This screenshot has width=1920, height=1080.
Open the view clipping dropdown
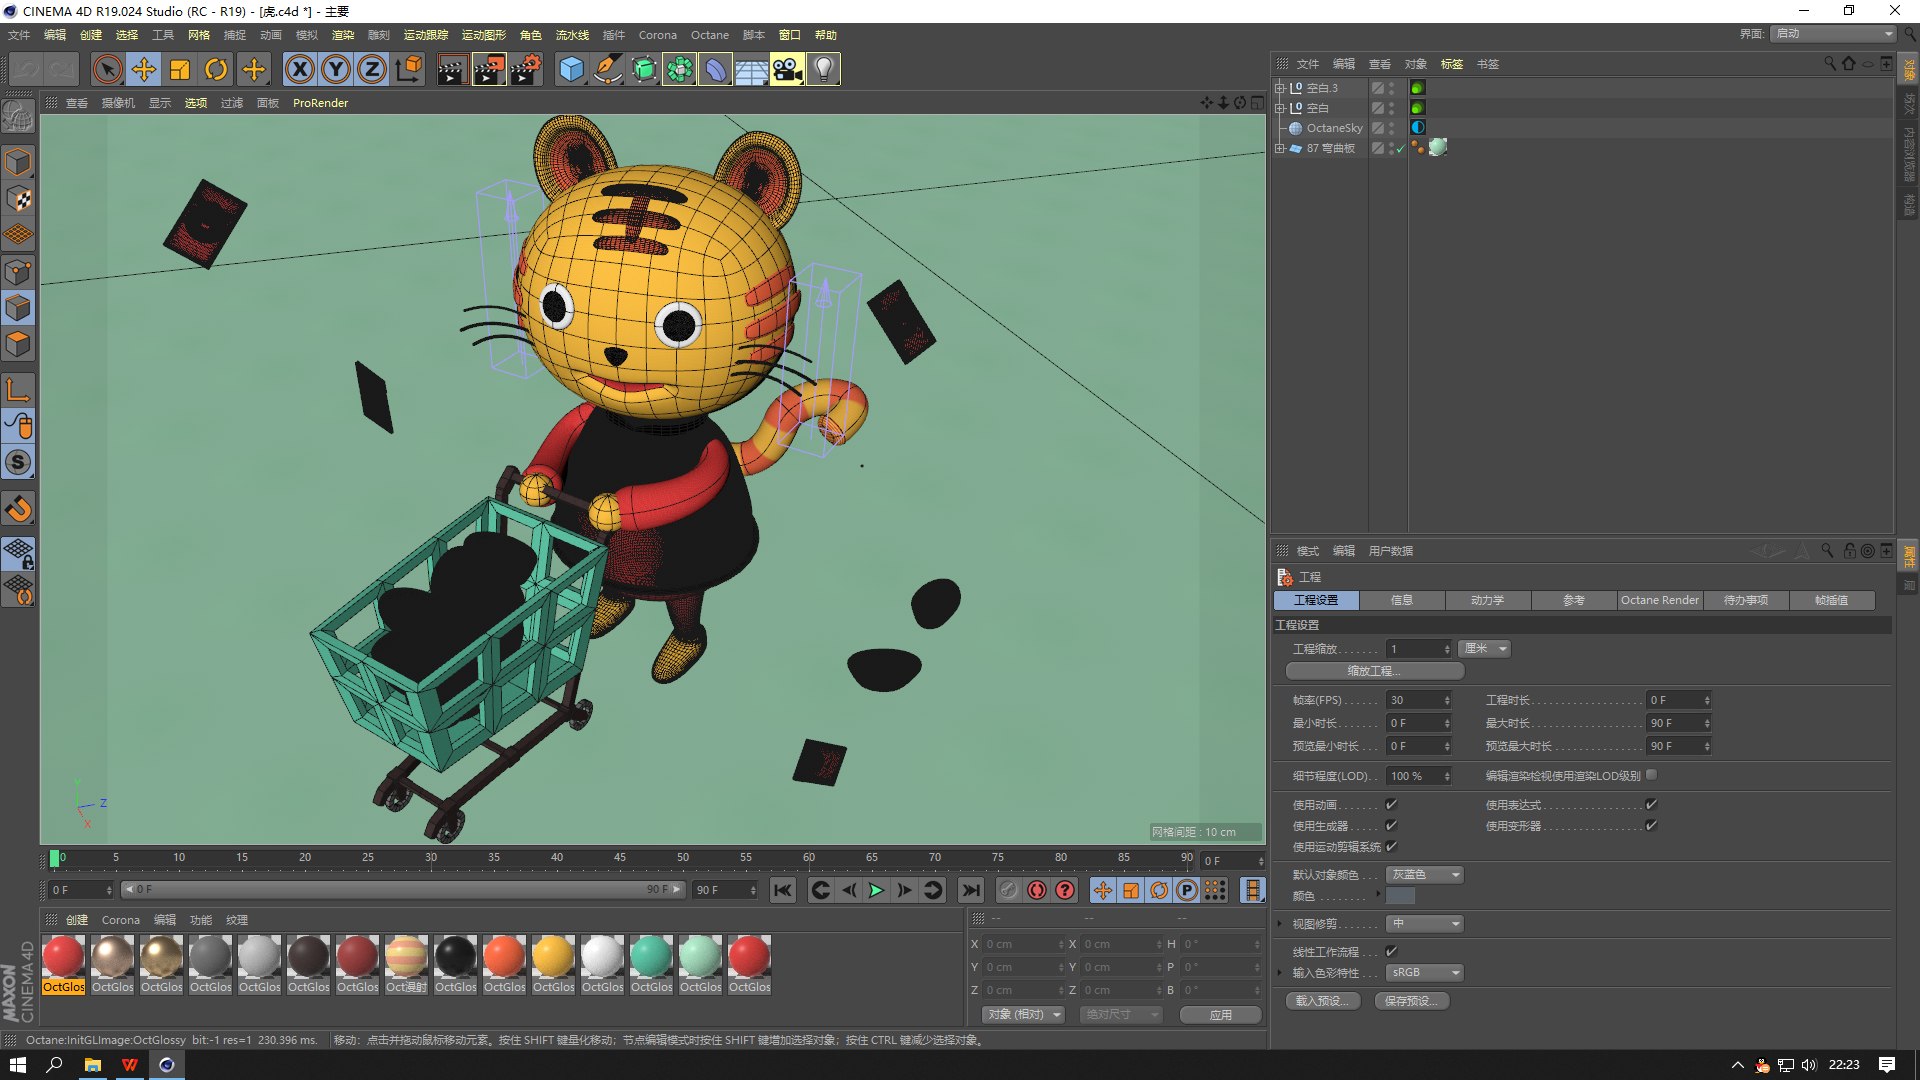1425,923
